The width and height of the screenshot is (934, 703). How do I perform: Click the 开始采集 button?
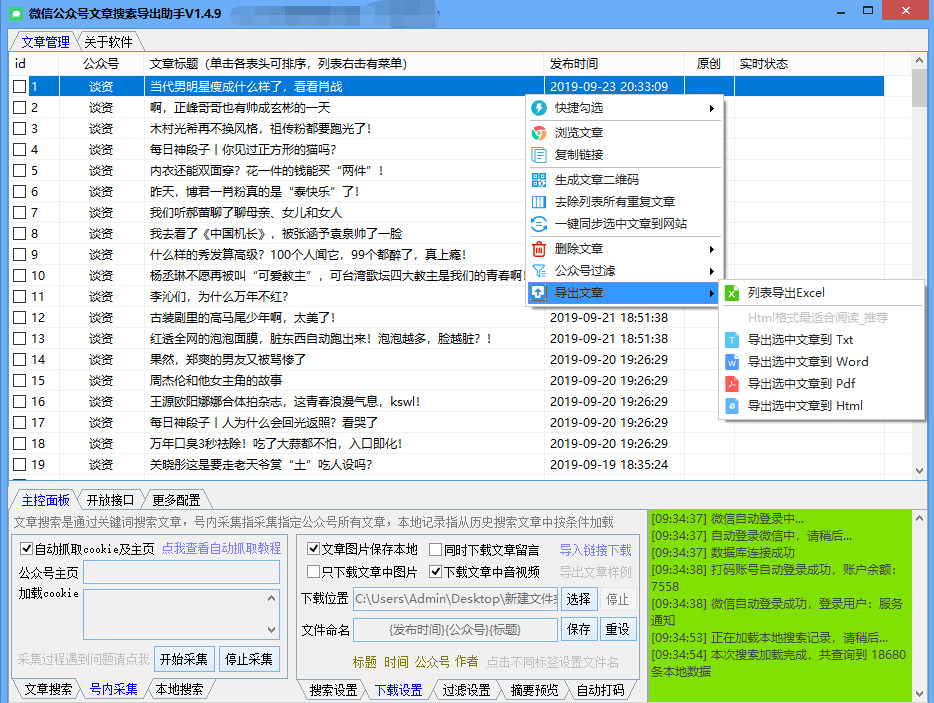tap(183, 659)
